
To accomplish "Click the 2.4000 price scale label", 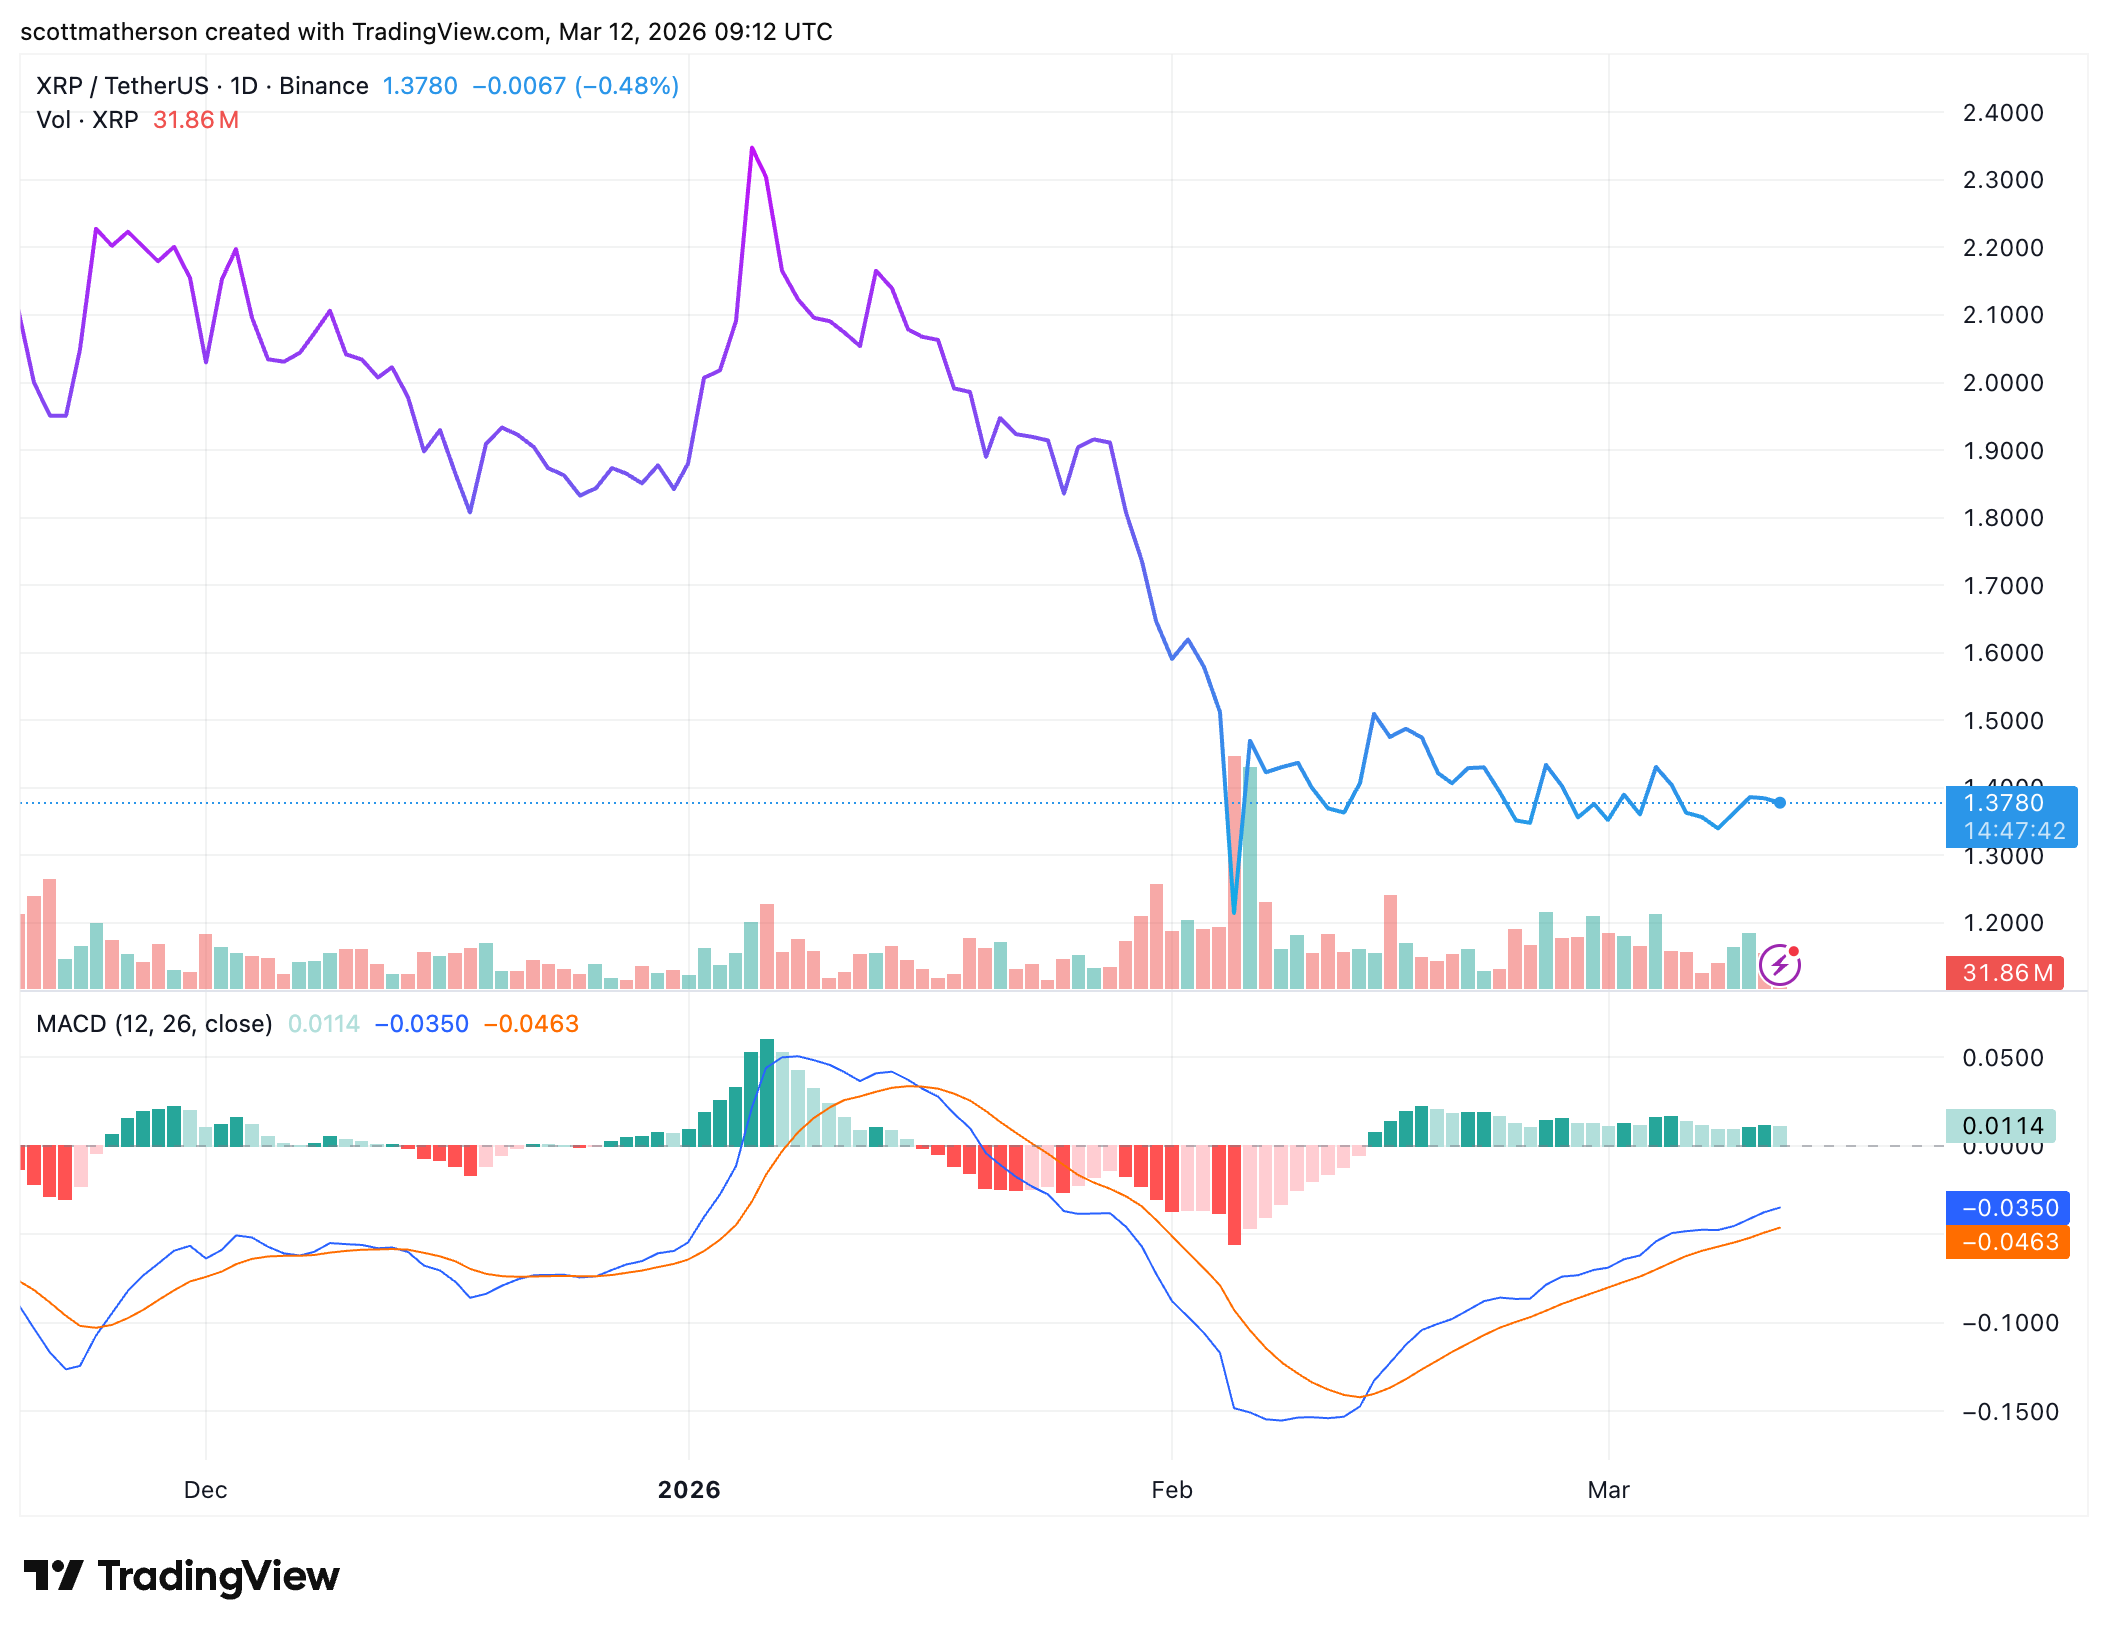I will (x=2002, y=113).
